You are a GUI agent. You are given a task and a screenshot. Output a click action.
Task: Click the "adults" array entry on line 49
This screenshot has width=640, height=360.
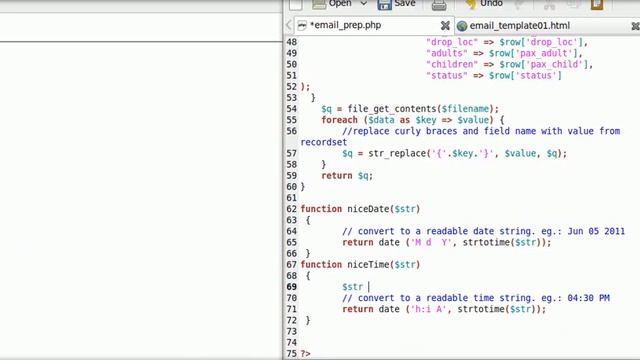point(504,53)
